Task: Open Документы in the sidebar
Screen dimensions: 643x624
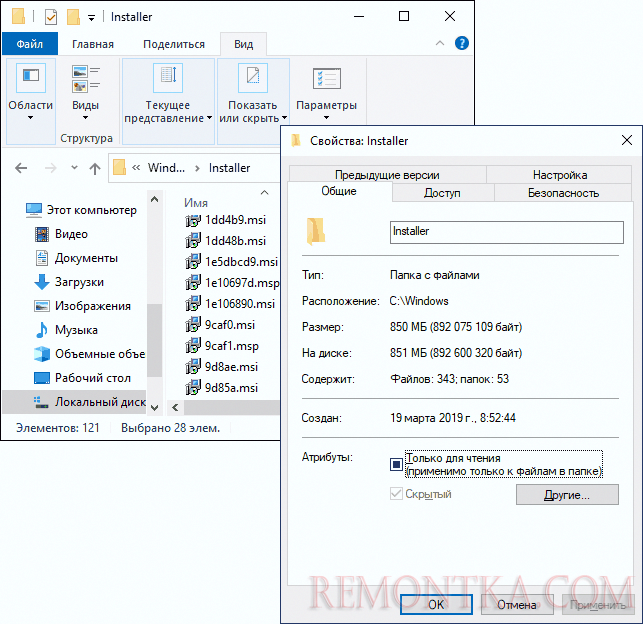Action: (77, 258)
